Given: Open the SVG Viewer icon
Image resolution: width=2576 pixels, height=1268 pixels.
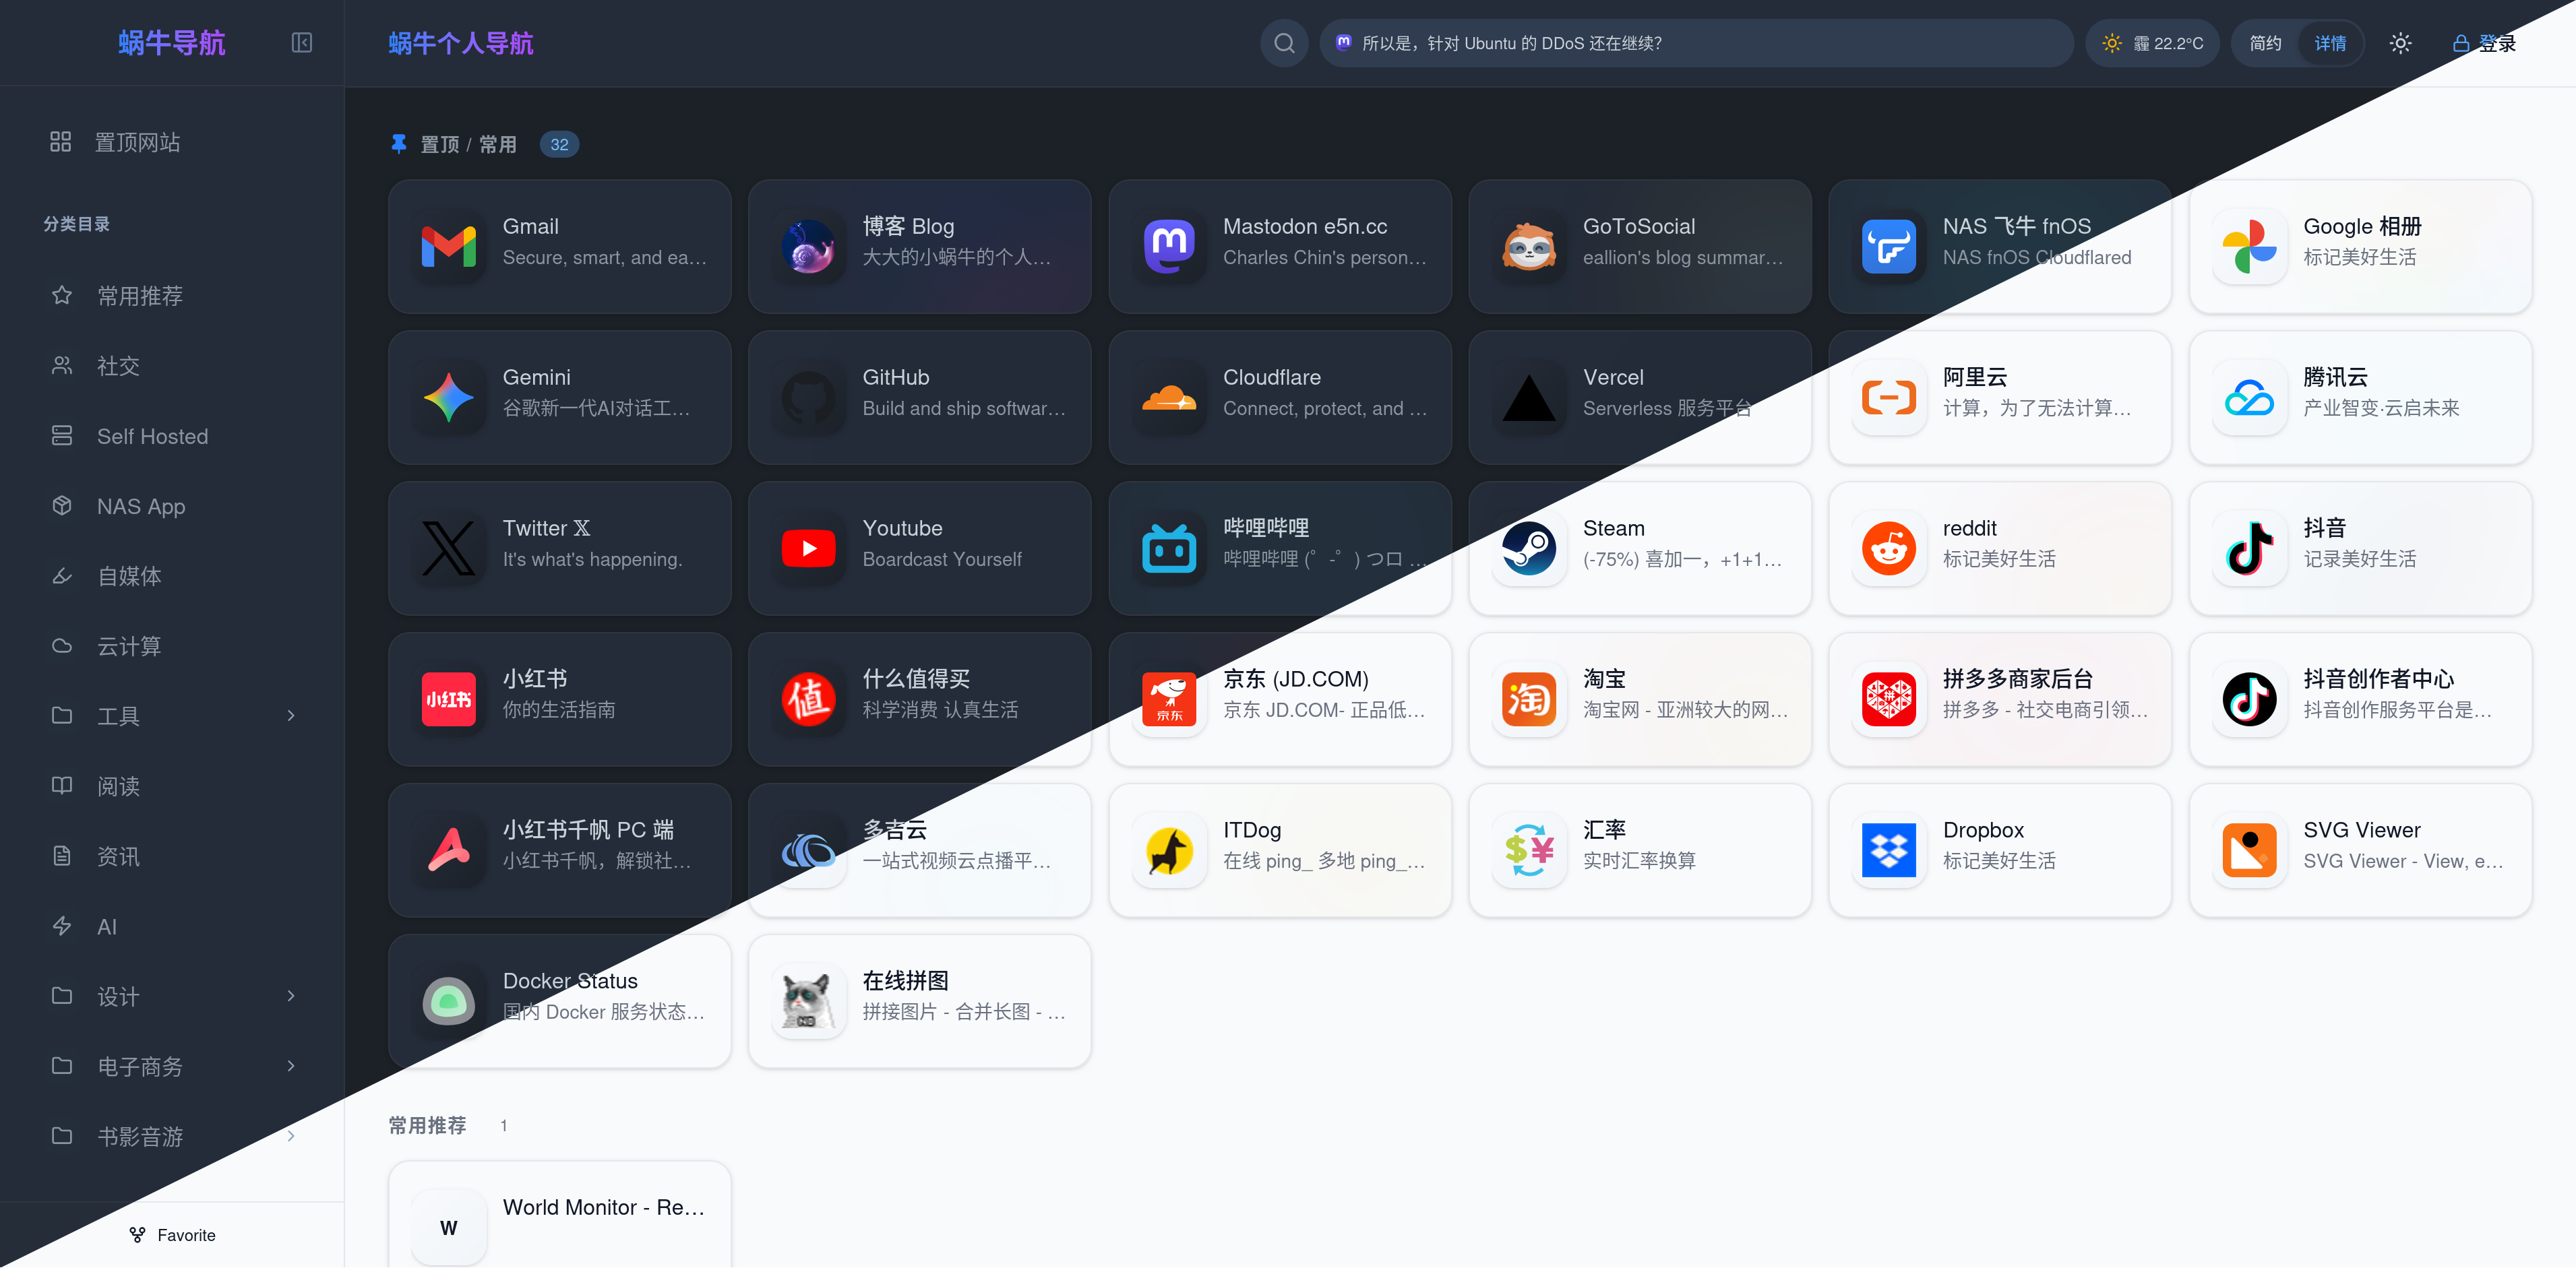Looking at the screenshot, I should (2249, 851).
